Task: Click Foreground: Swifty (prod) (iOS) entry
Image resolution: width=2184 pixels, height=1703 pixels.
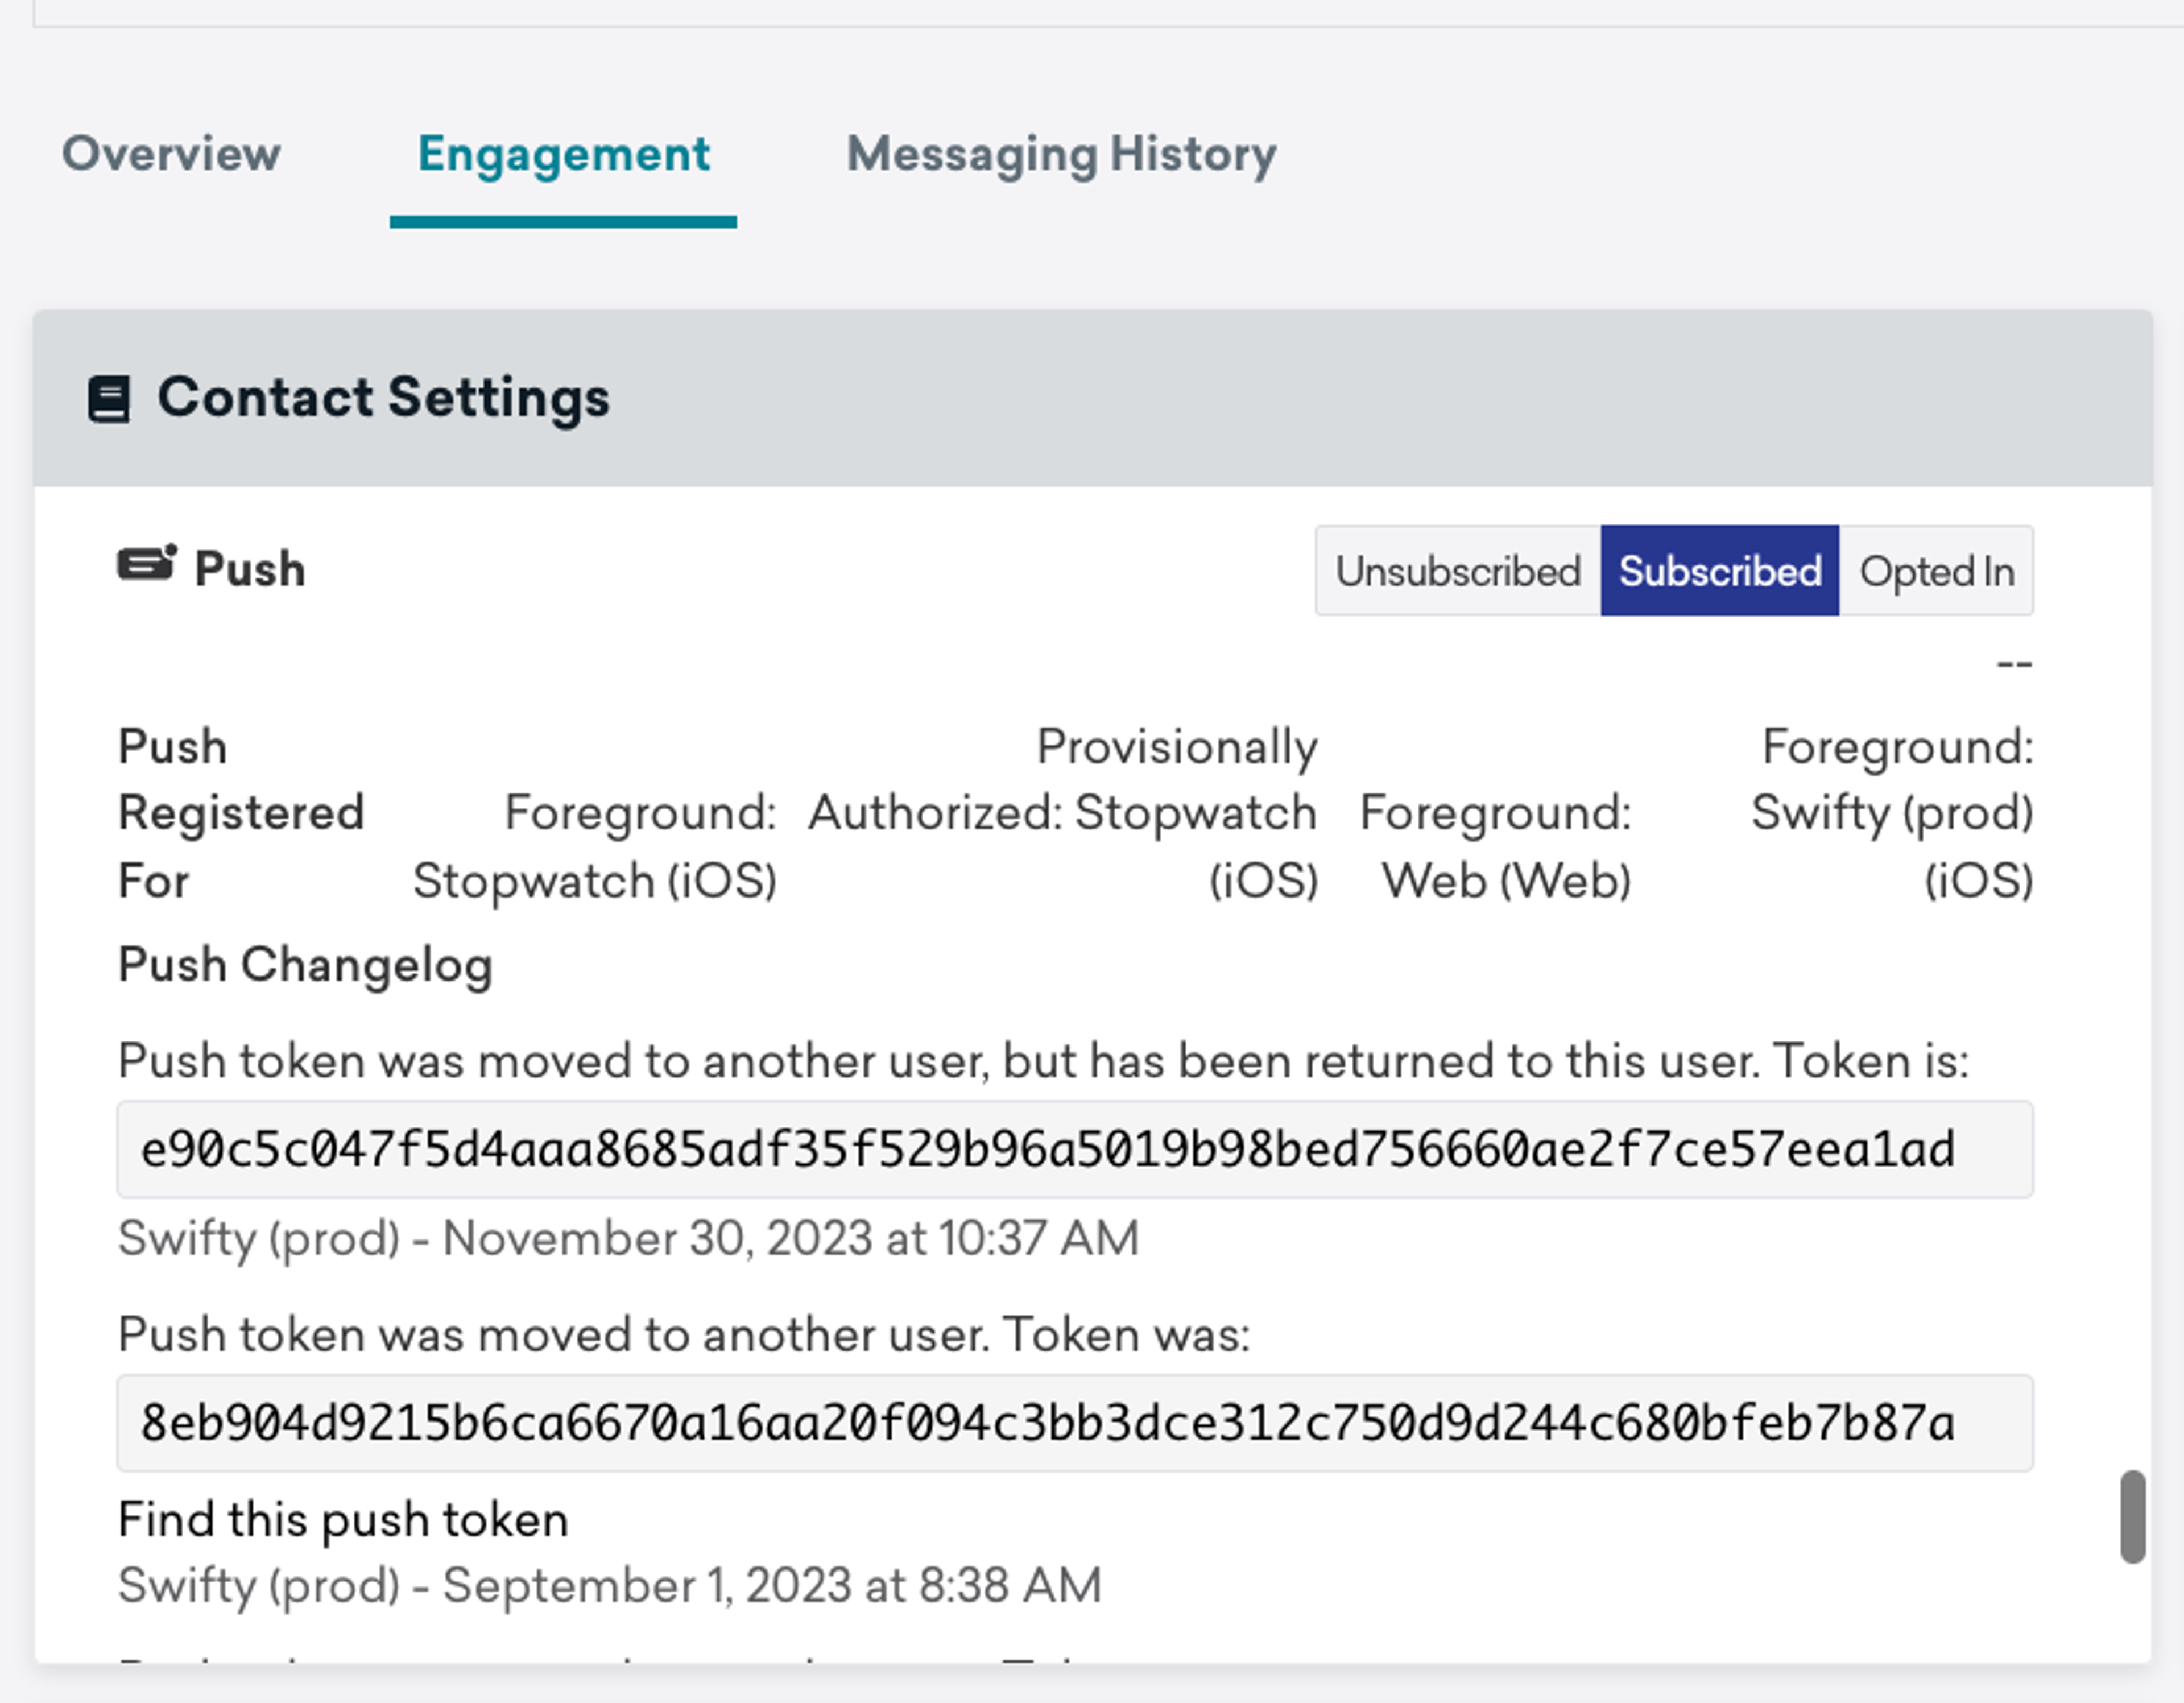Action: click(x=1892, y=813)
